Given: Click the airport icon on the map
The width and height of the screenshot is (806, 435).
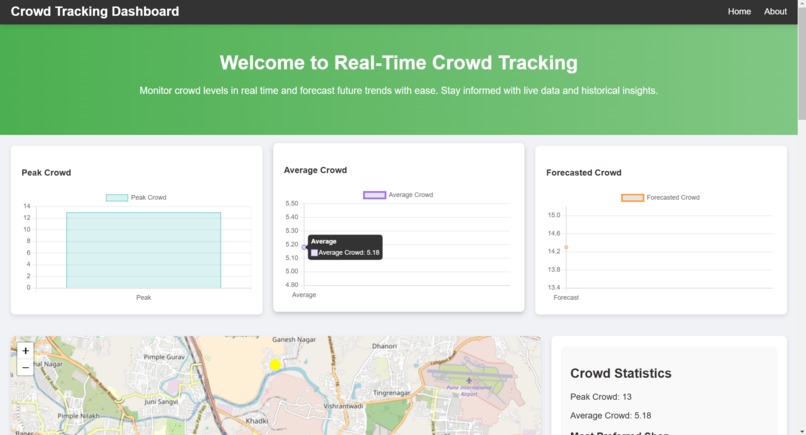Looking at the screenshot, I should [468, 380].
